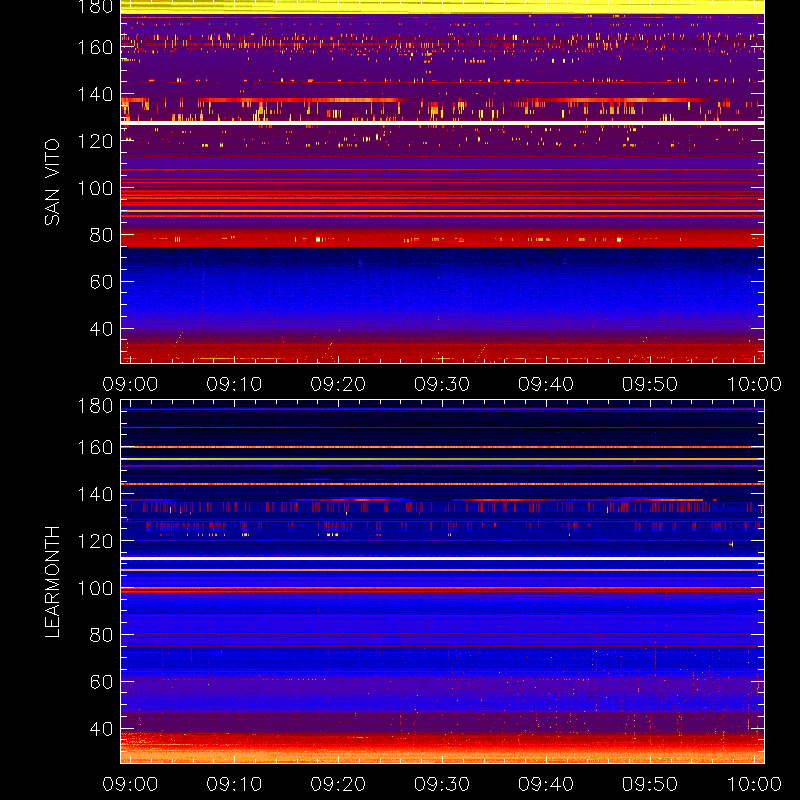The image size is (800, 800).
Task: Click 09:40 time label of San Vito plot
Action: 546,384
